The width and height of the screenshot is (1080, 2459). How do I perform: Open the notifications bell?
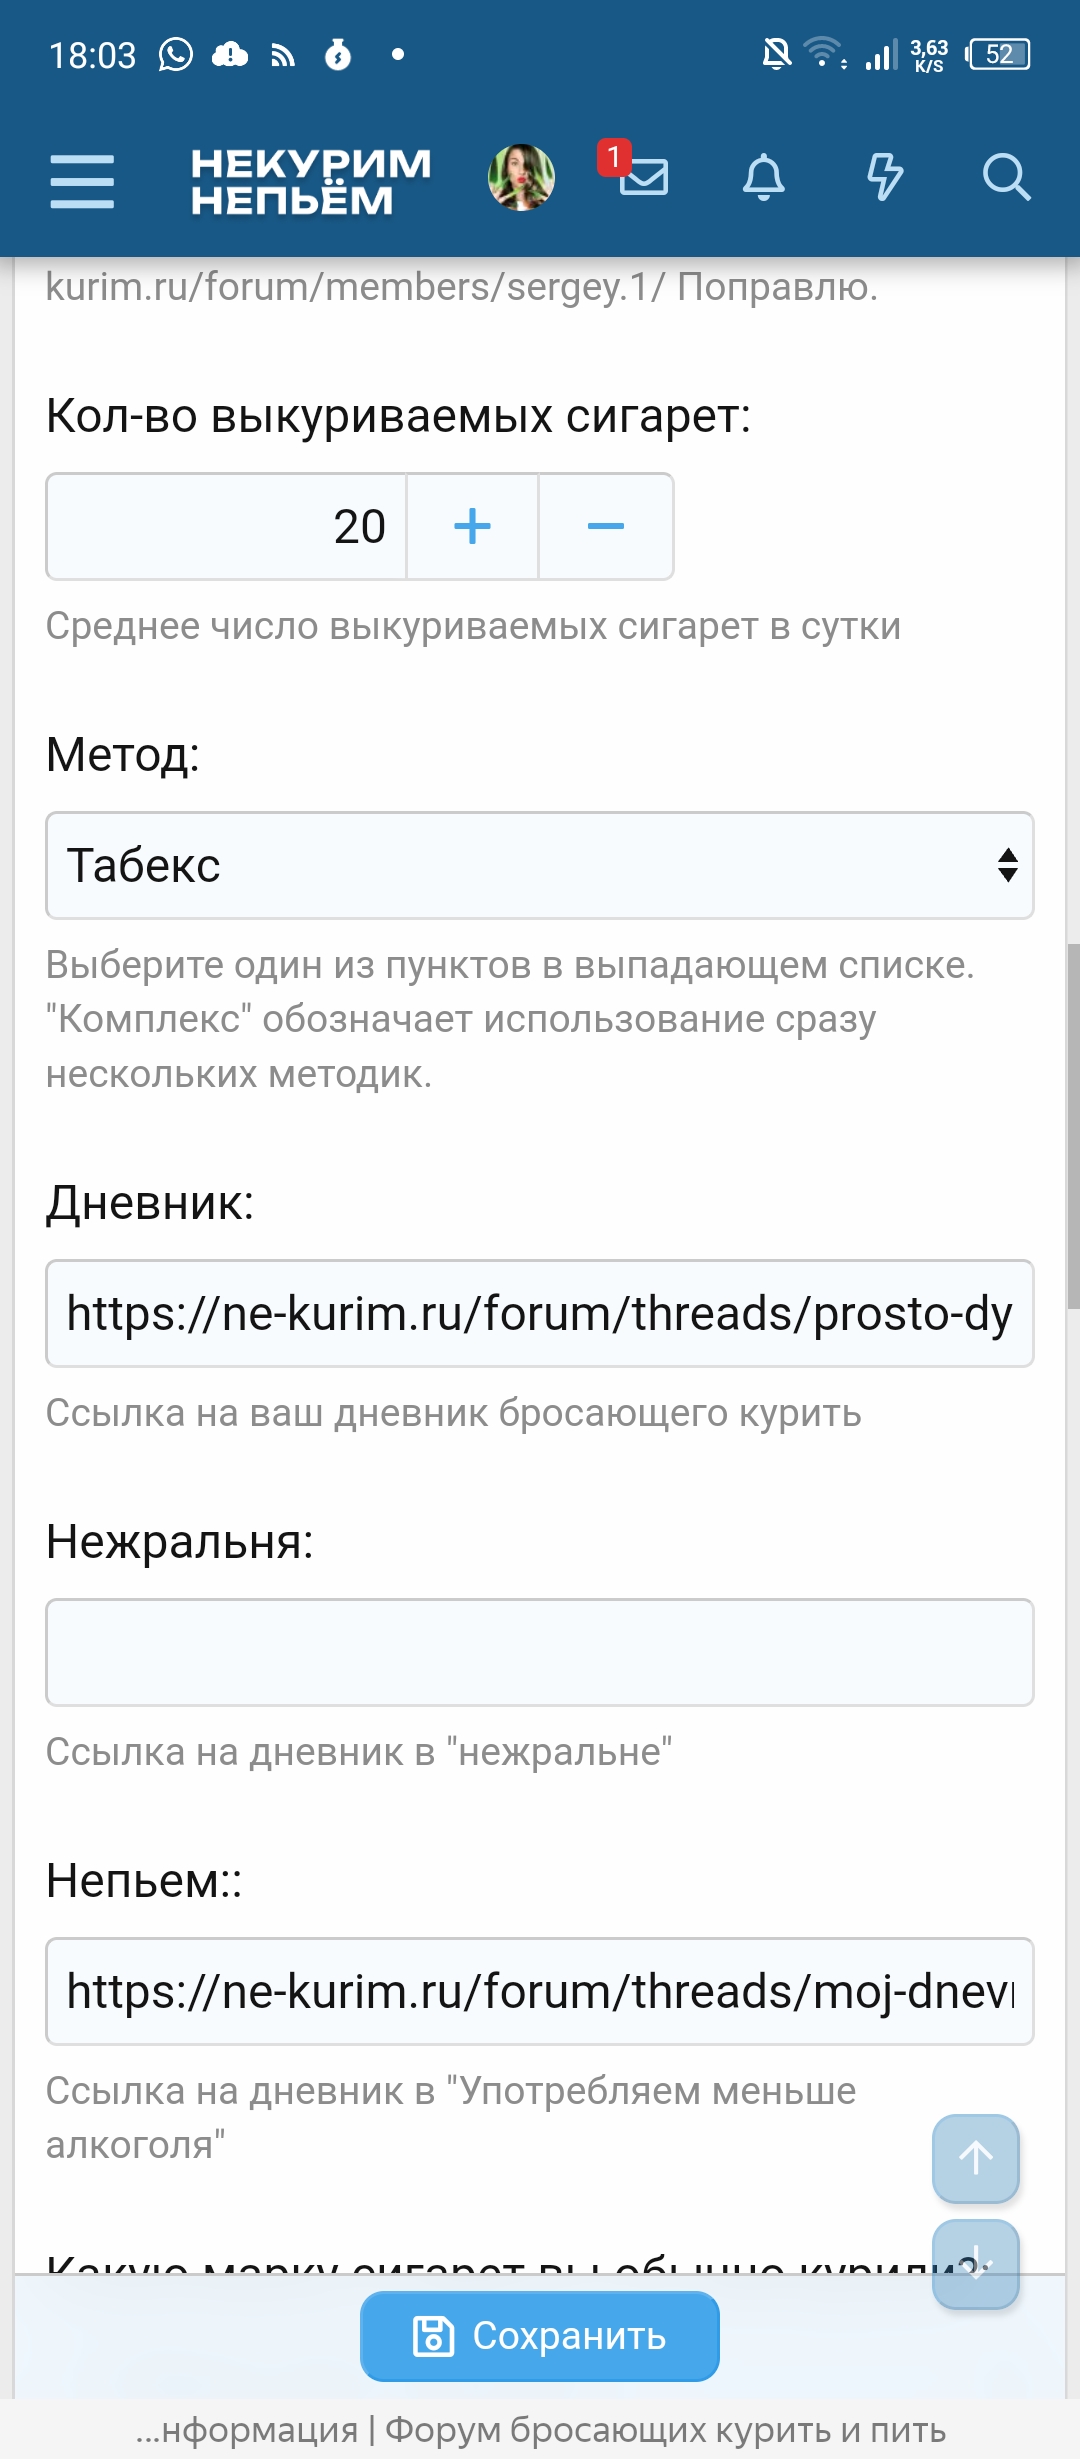(763, 178)
